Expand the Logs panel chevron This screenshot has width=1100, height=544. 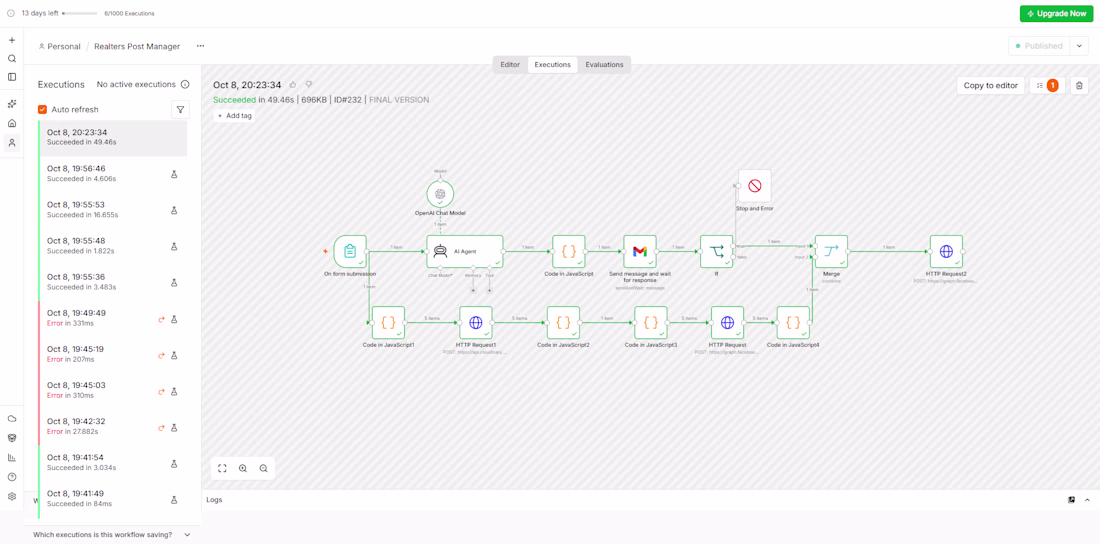coord(1087,500)
